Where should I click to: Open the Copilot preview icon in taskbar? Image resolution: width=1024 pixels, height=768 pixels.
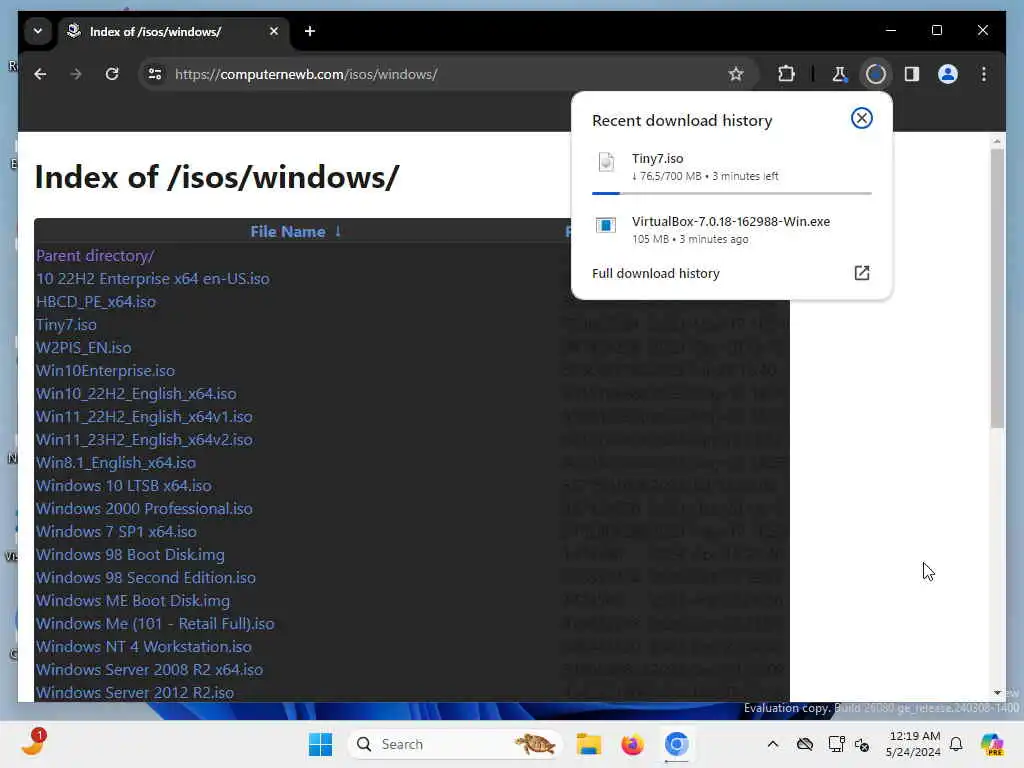pyautogui.click(x=992, y=744)
